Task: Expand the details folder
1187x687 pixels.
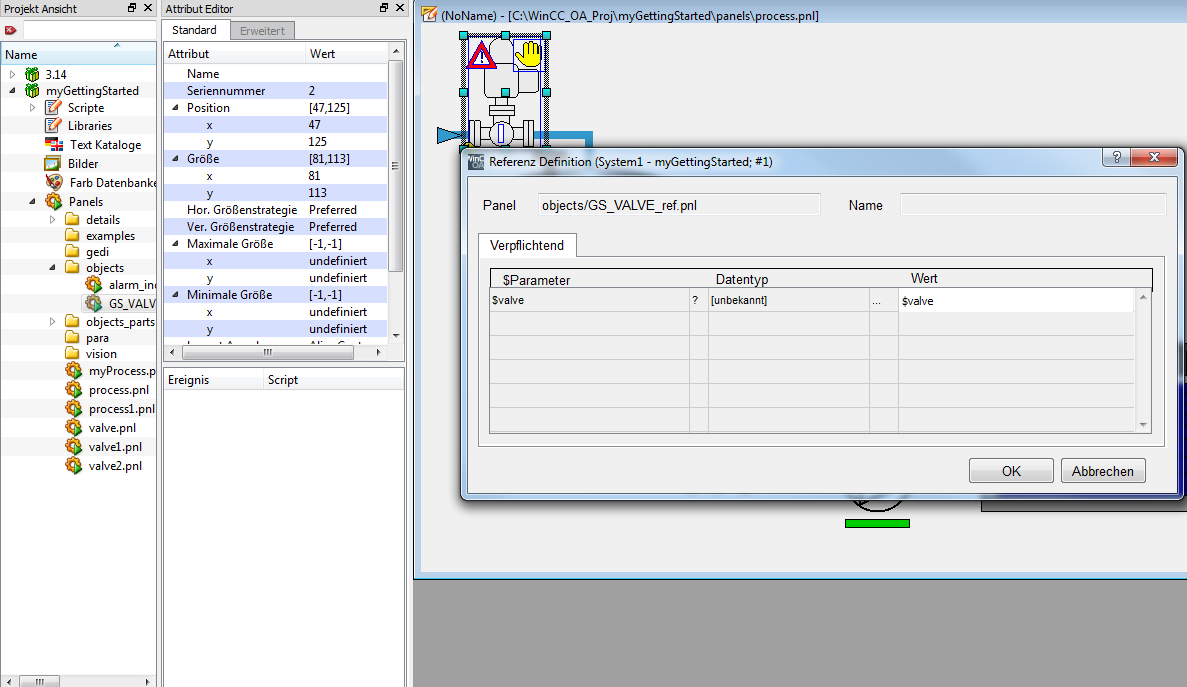Action: tap(53, 220)
